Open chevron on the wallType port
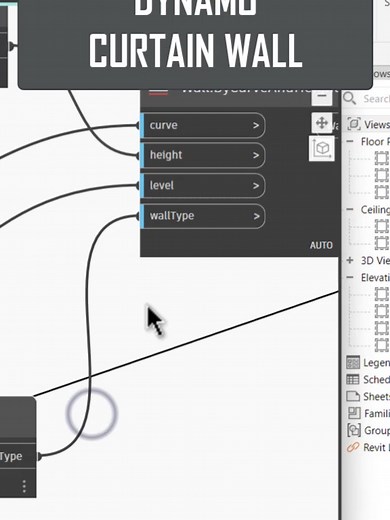The height and width of the screenshot is (520, 390). (256, 216)
